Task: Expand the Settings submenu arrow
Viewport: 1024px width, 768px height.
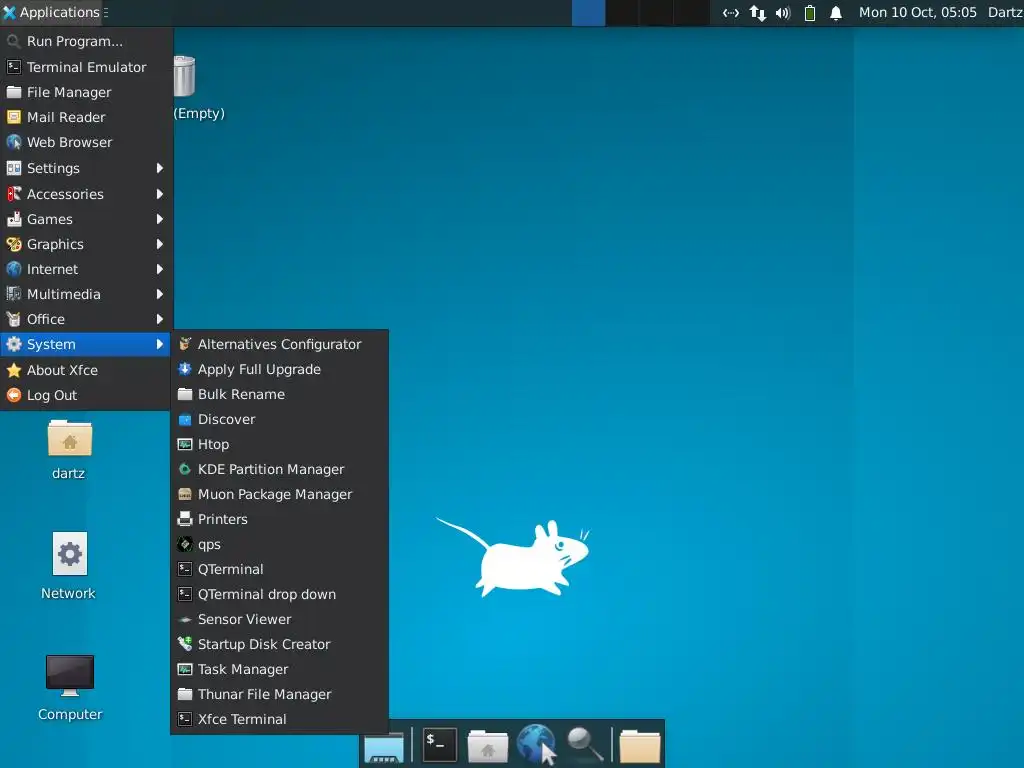Action: point(159,168)
